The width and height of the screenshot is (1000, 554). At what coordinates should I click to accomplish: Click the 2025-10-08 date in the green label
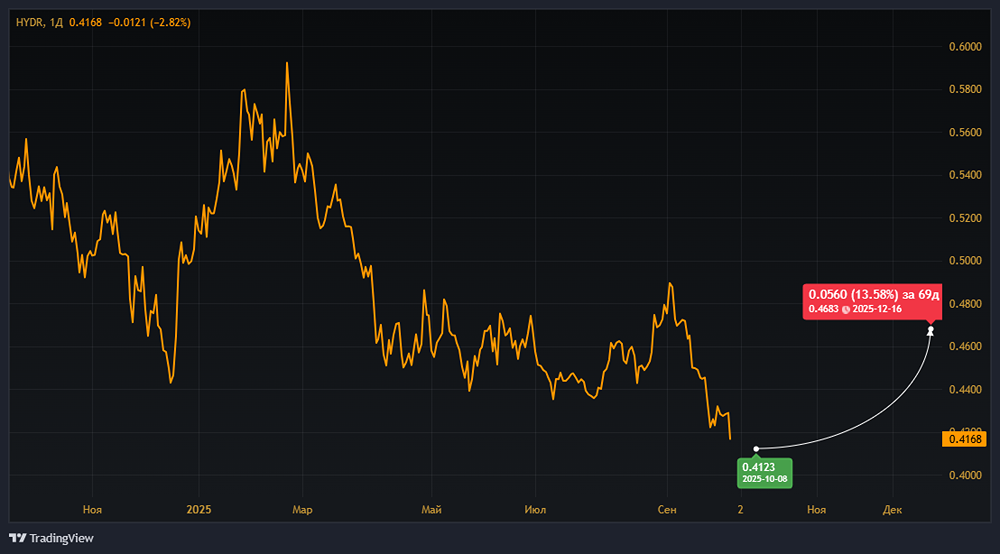point(765,479)
